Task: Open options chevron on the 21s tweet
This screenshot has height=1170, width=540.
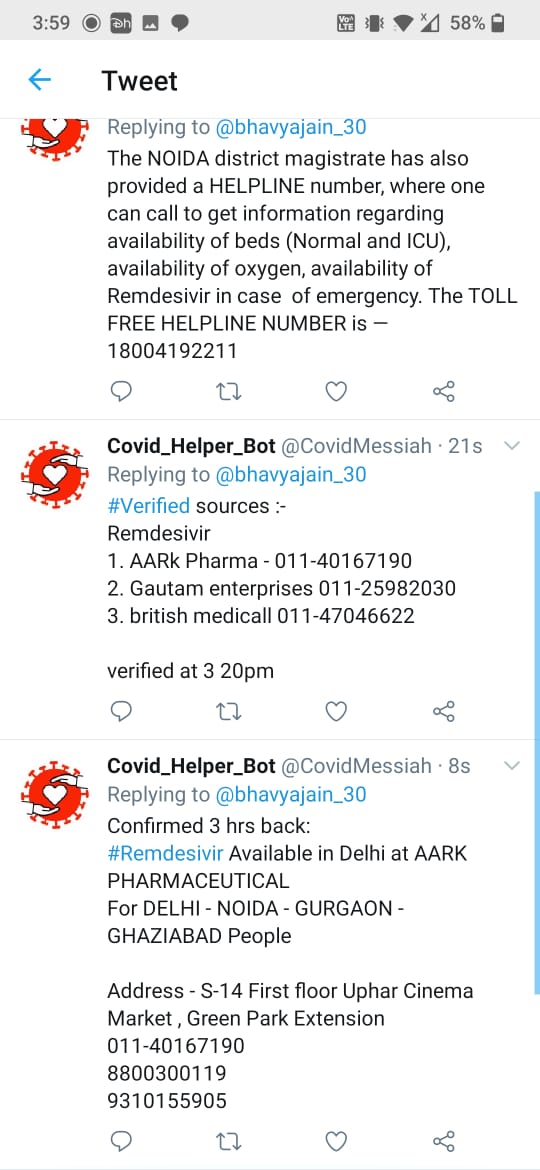Action: point(512,446)
